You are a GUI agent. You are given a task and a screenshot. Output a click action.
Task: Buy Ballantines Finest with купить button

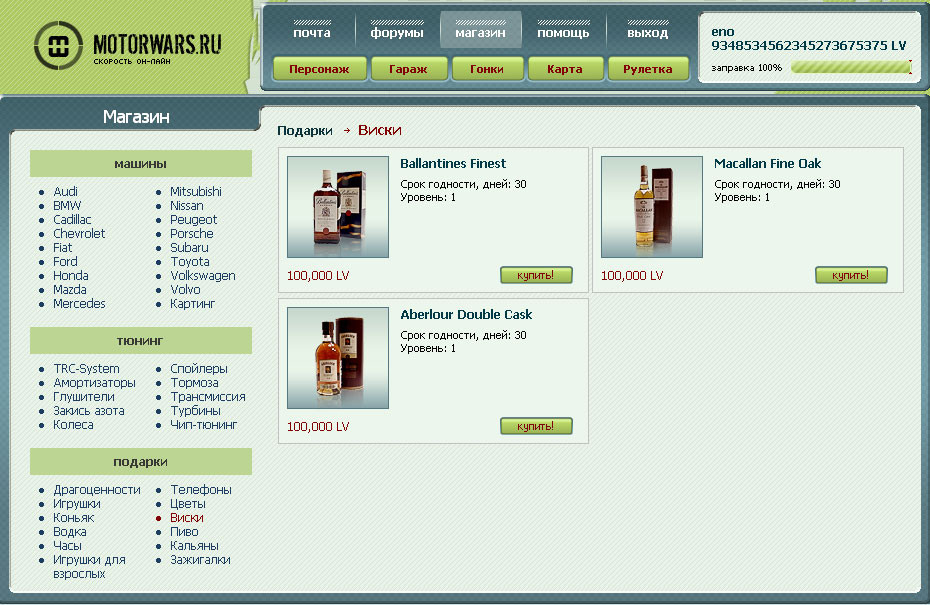tap(536, 275)
